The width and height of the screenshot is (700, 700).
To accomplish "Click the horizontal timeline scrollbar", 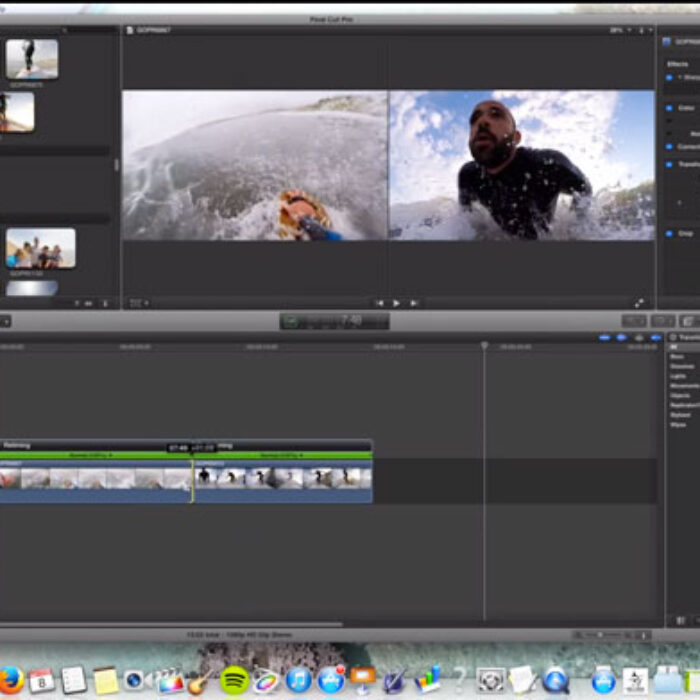I will (171, 625).
